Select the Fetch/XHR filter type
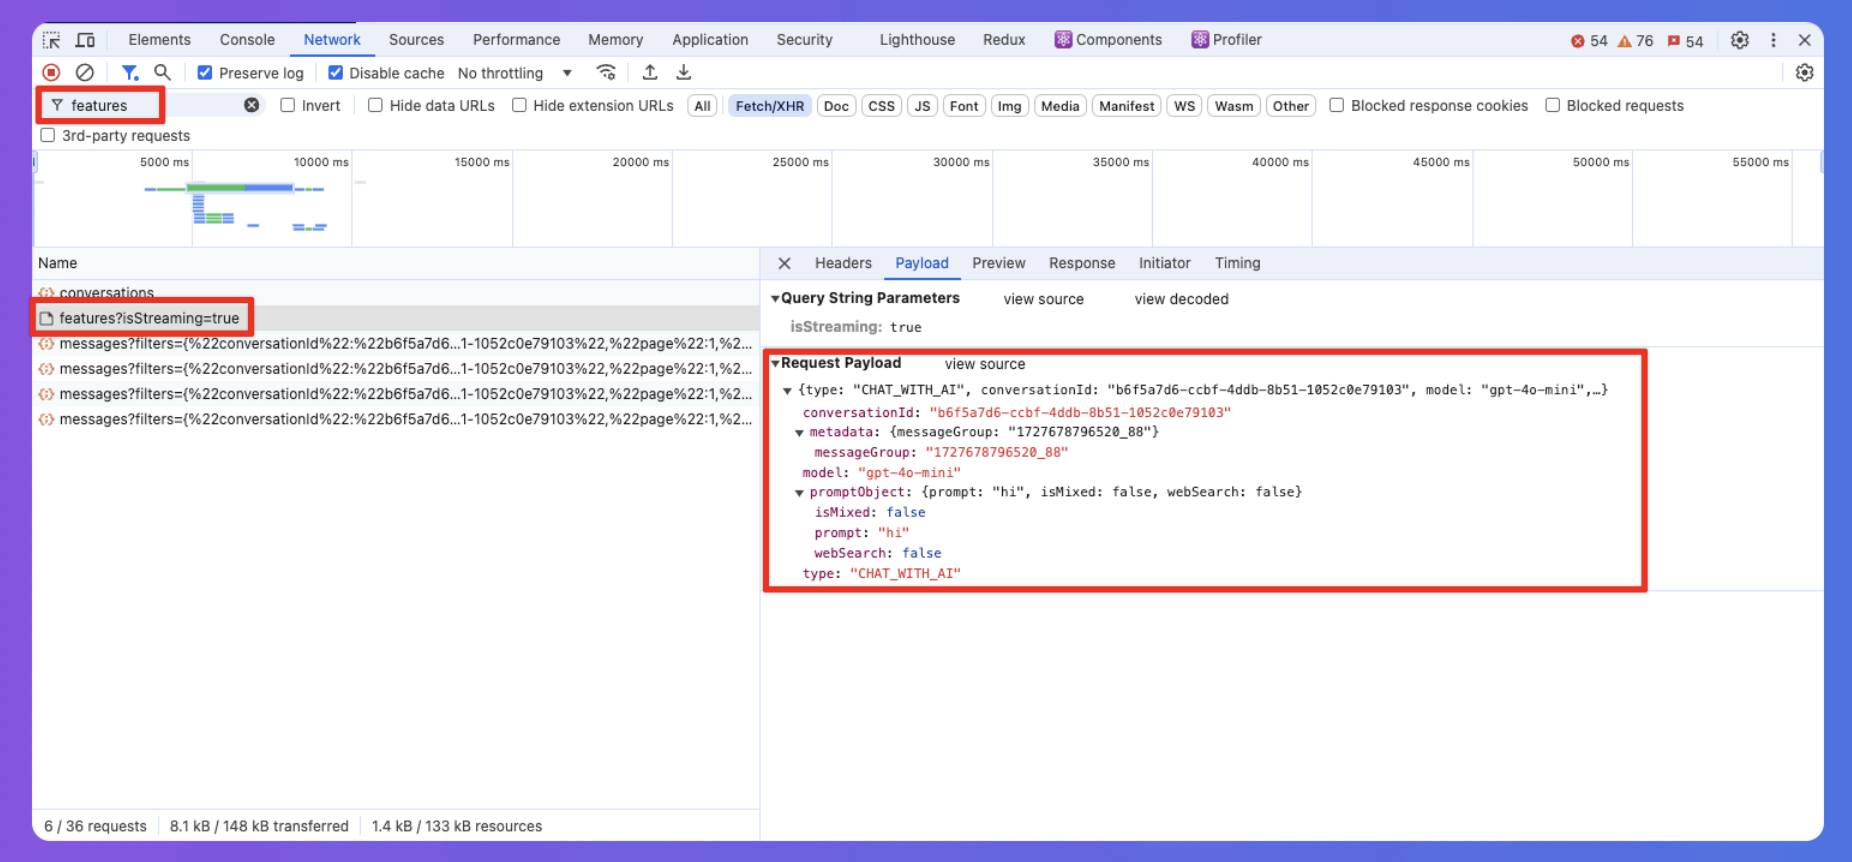This screenshot has width=1852, height=862. 770,106
